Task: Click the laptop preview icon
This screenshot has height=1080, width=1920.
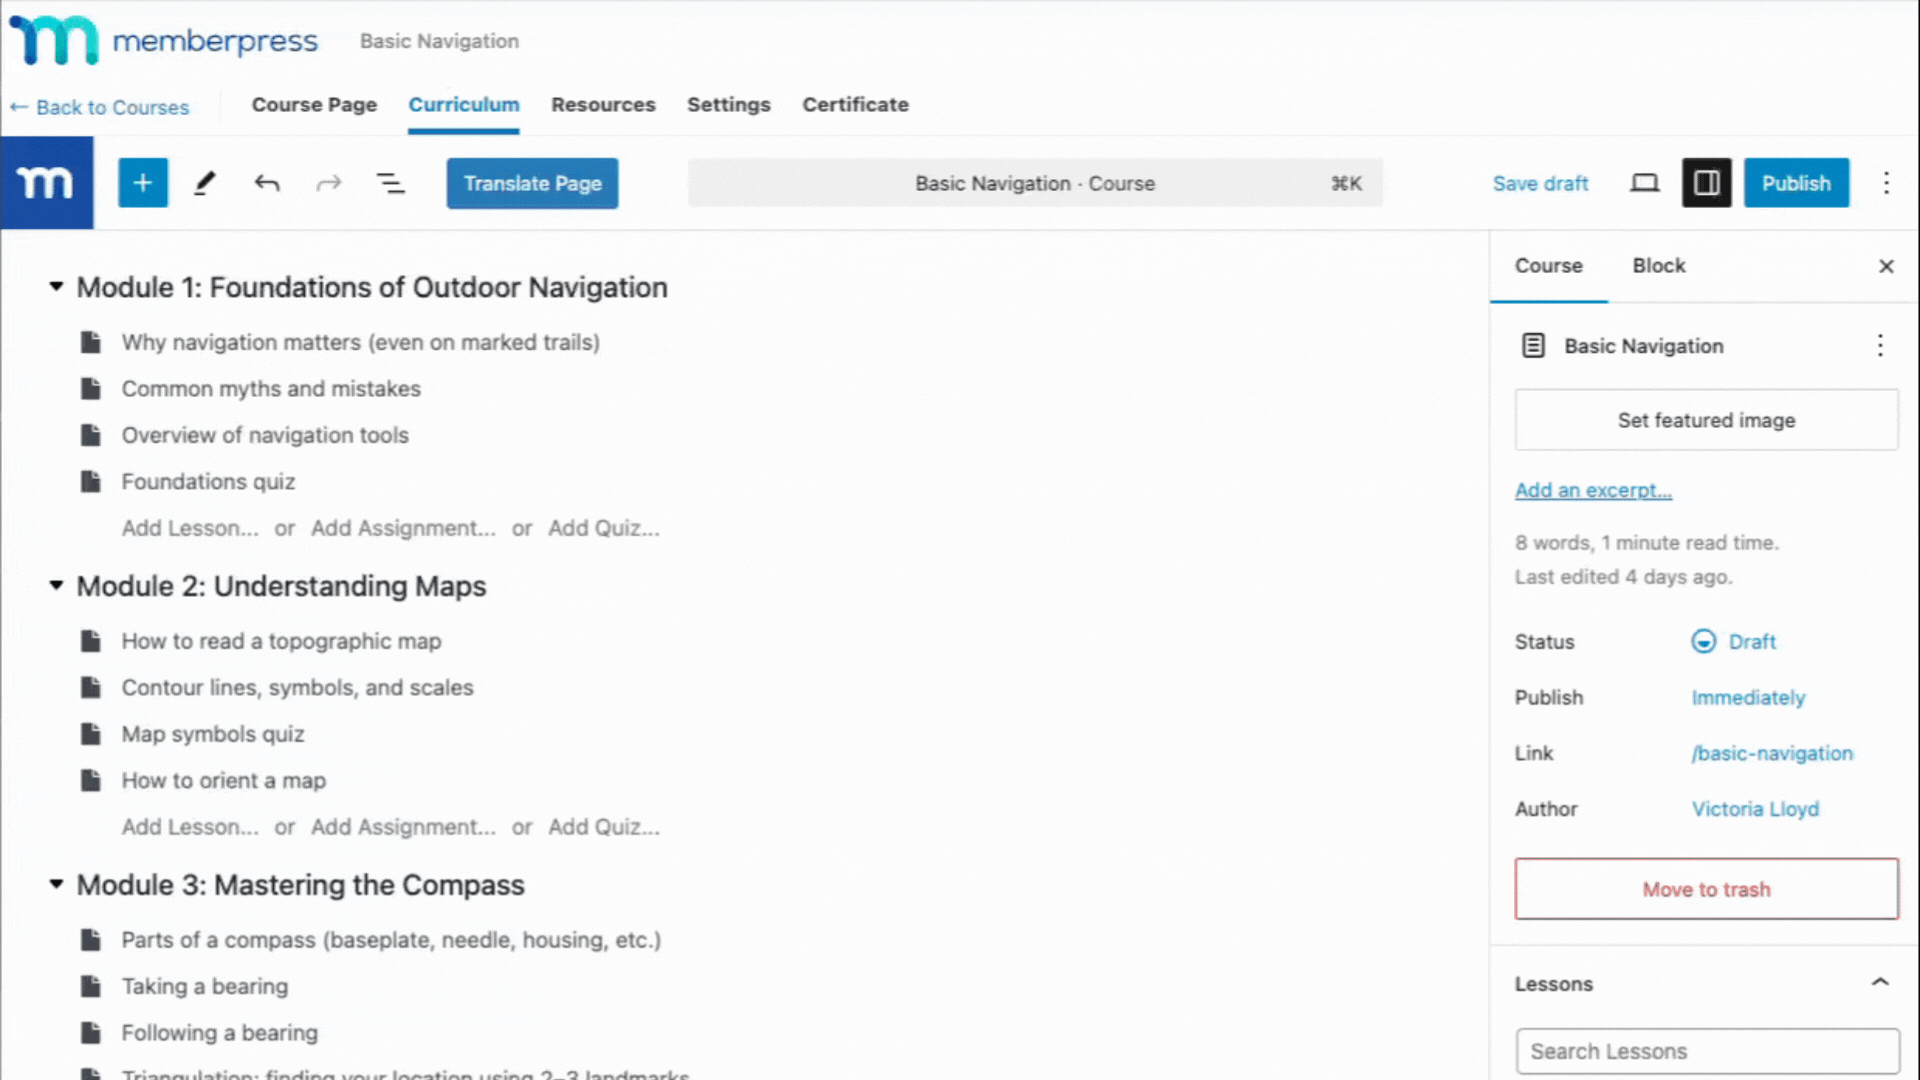Action: (x=1644, y=183)
